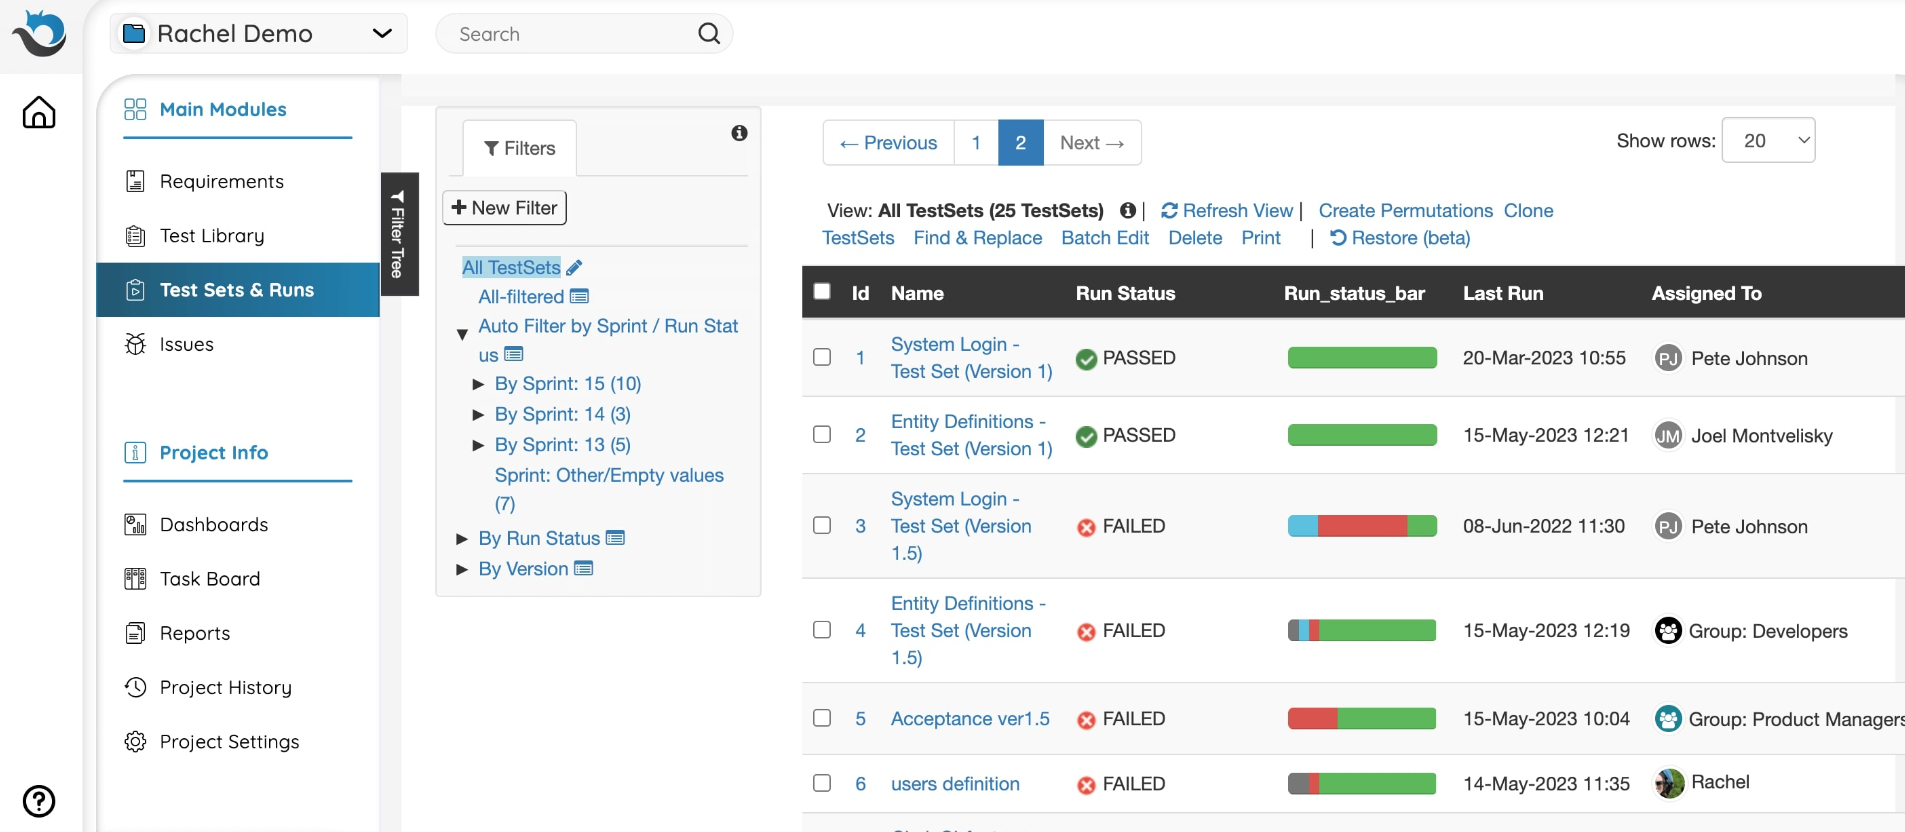The width and height of the screenshot is (1905, 832).
Task: Click Refresh View link
Action: click(x=1227, y=210)
